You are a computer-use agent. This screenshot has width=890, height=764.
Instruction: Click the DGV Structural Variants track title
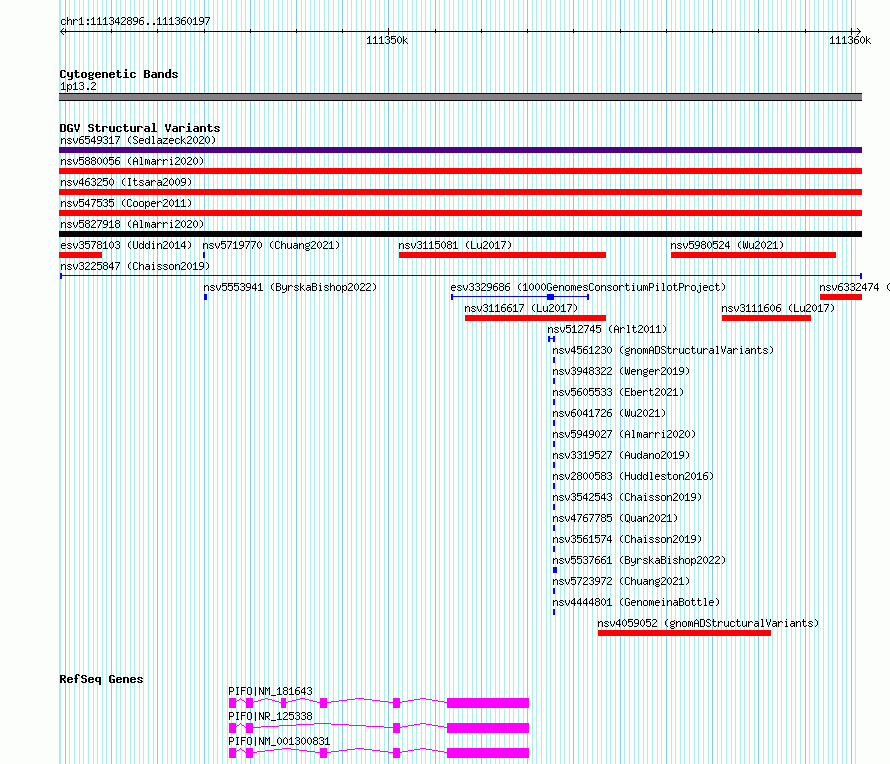140,128
